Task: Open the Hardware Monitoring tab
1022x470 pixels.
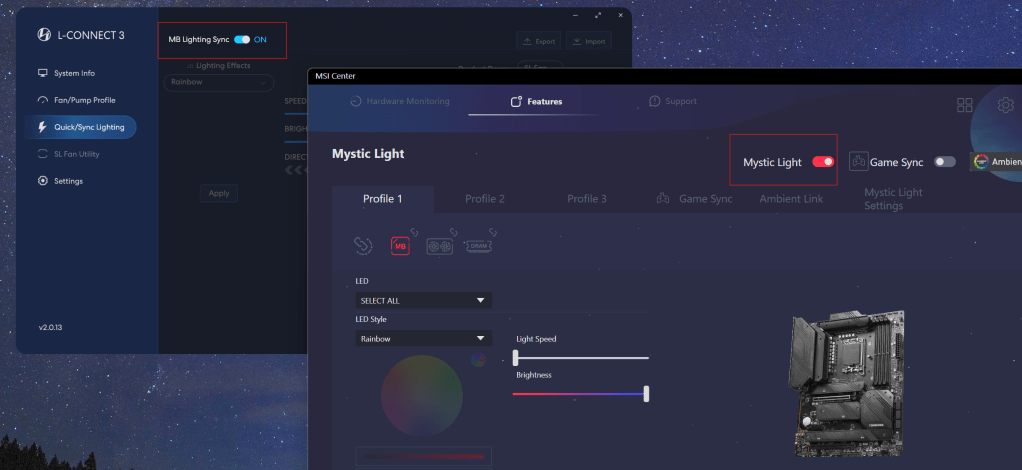Action: 400,101
